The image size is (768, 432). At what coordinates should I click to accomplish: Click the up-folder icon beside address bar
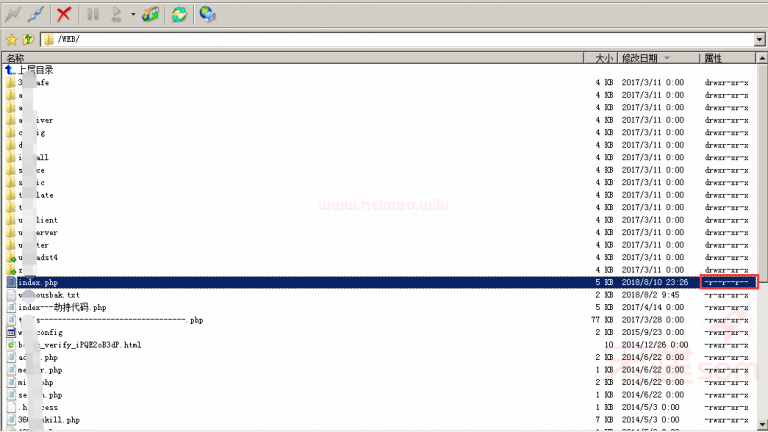click(28, 40)
